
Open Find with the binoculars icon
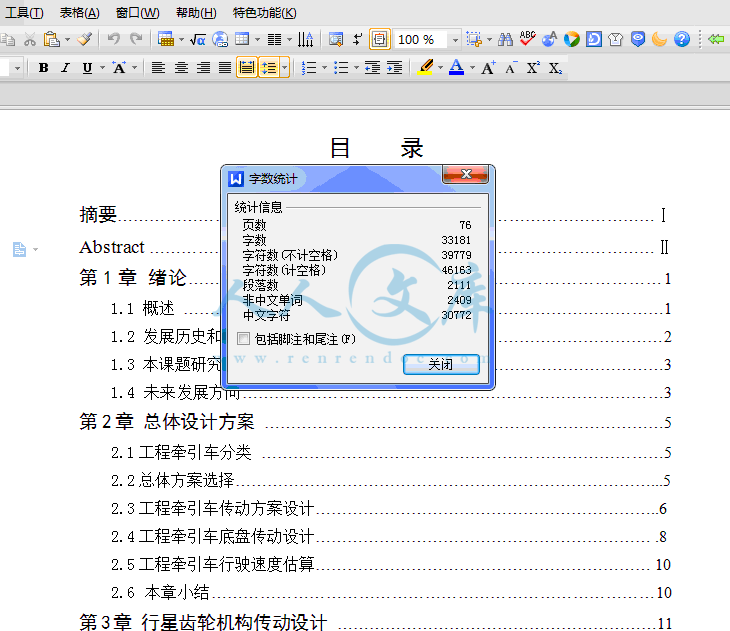pyautogui.click(x=505, y=40)
